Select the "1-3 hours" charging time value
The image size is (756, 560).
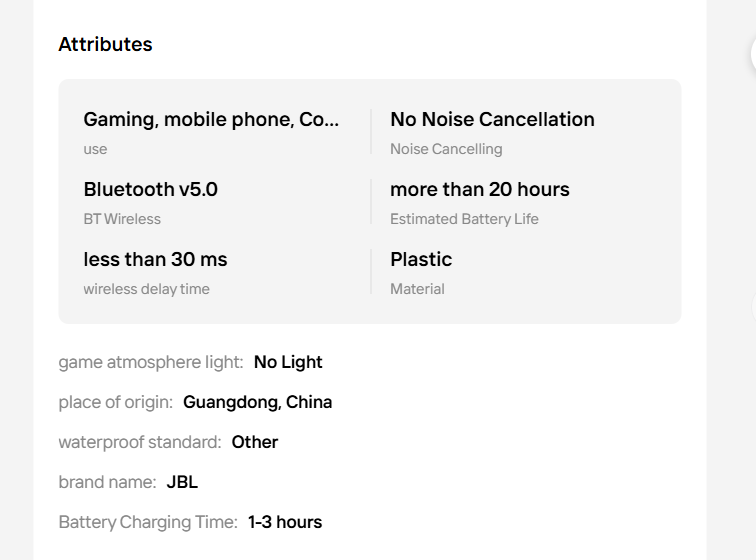click(285, 522)
